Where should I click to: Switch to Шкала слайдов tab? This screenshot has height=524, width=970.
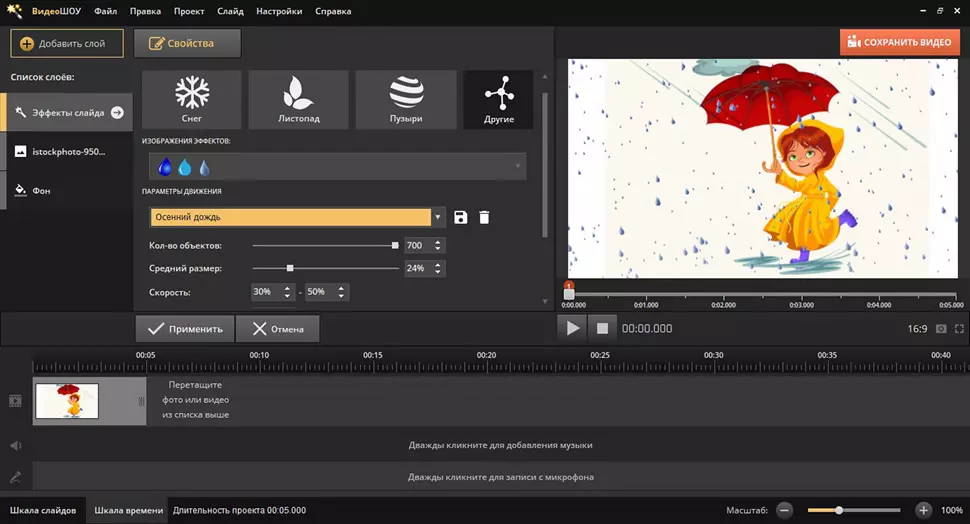(x=43, y=510)
